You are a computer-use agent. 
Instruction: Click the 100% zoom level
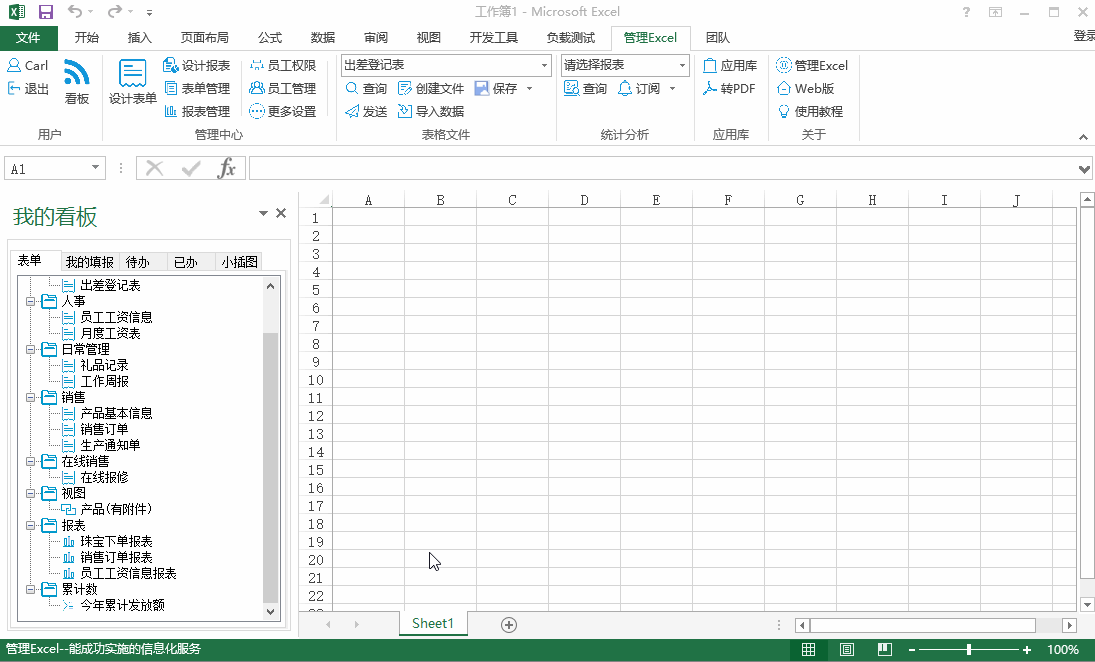coord(1062,649)
